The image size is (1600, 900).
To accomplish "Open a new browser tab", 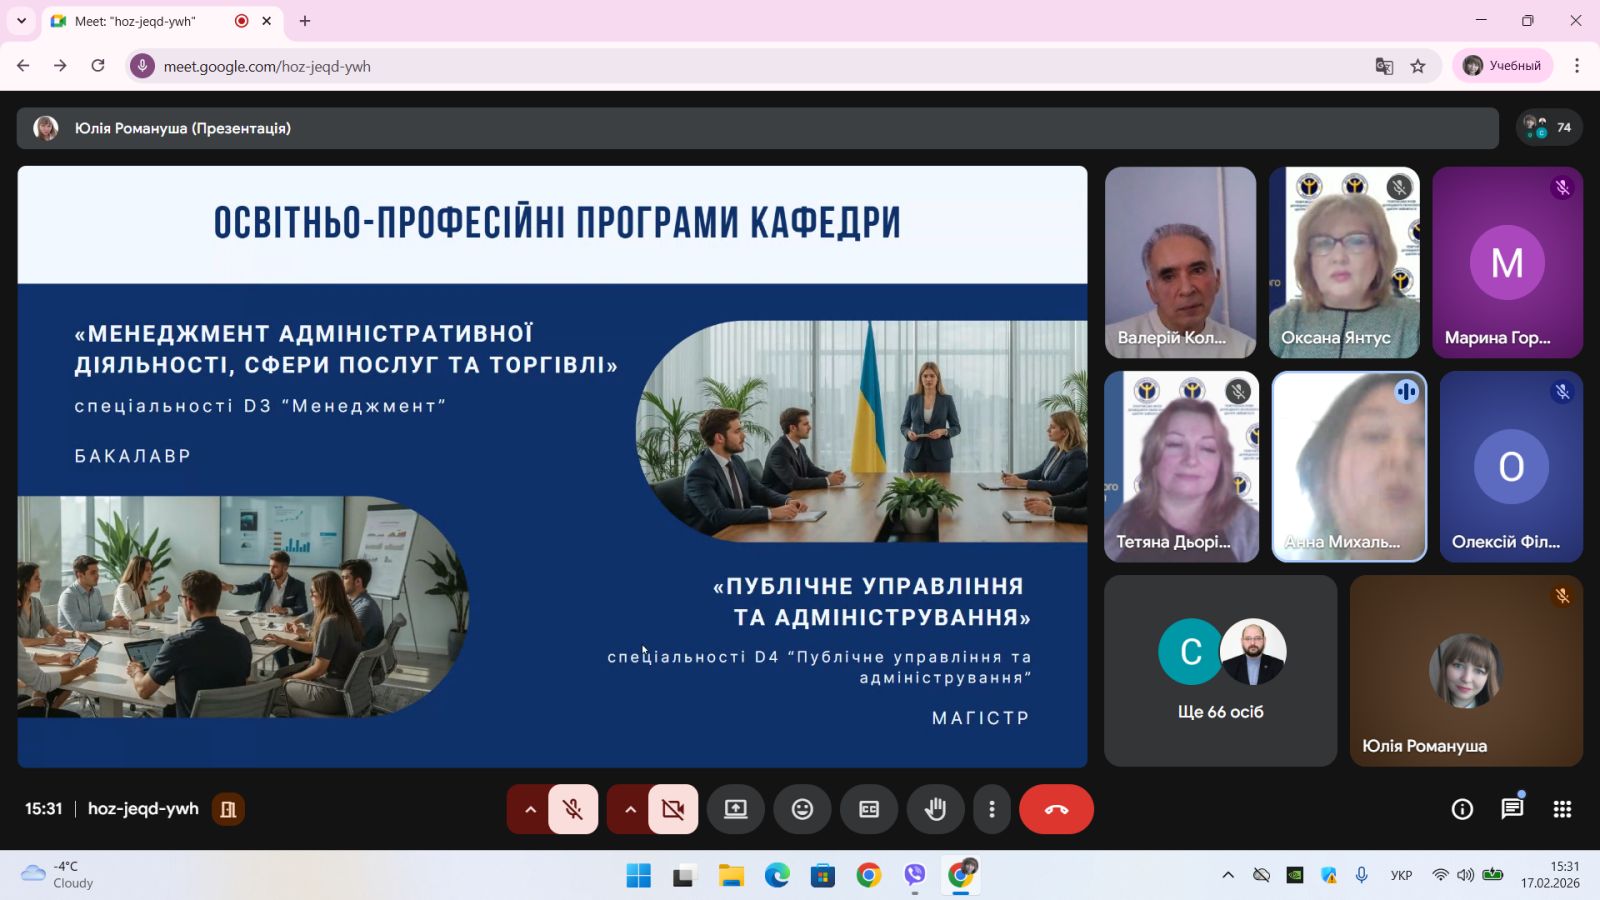I will pyautogui.click(x=305, y=21).
